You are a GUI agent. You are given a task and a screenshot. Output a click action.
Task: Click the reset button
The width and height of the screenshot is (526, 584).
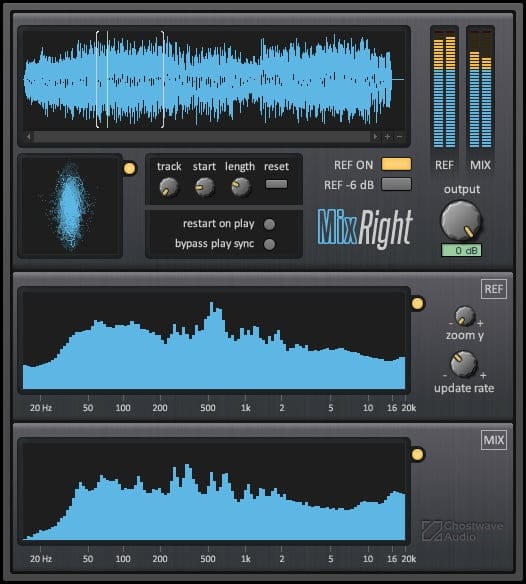[276, 184]
